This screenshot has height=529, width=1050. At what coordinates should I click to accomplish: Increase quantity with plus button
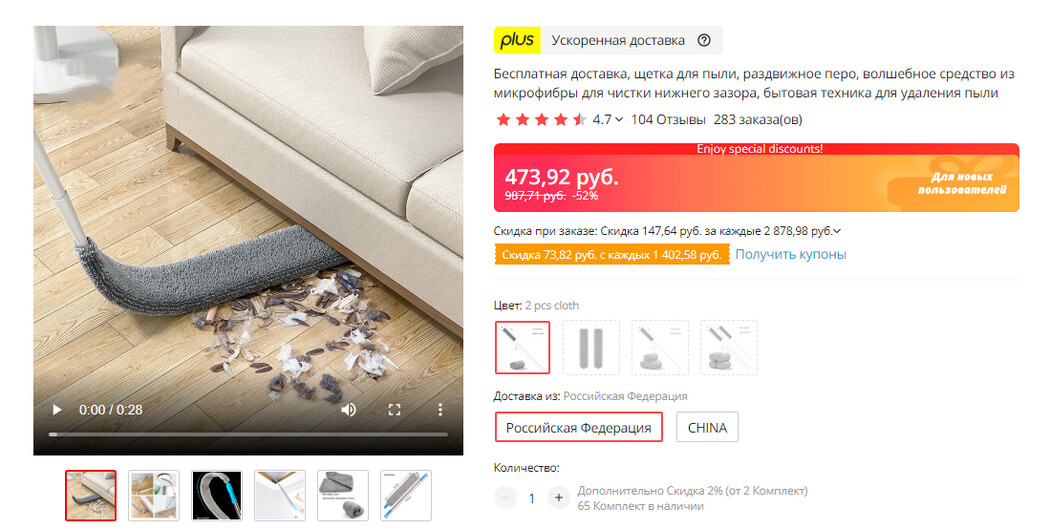(x=558, y=498)
